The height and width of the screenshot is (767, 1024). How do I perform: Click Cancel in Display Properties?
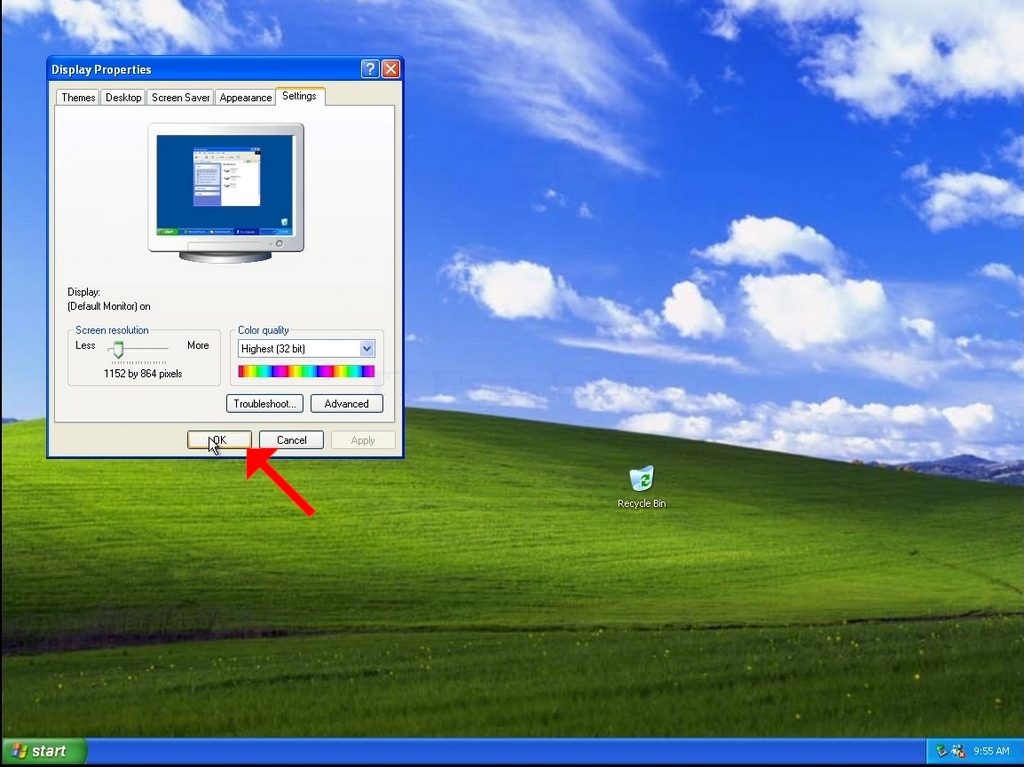tap(291, 440)
